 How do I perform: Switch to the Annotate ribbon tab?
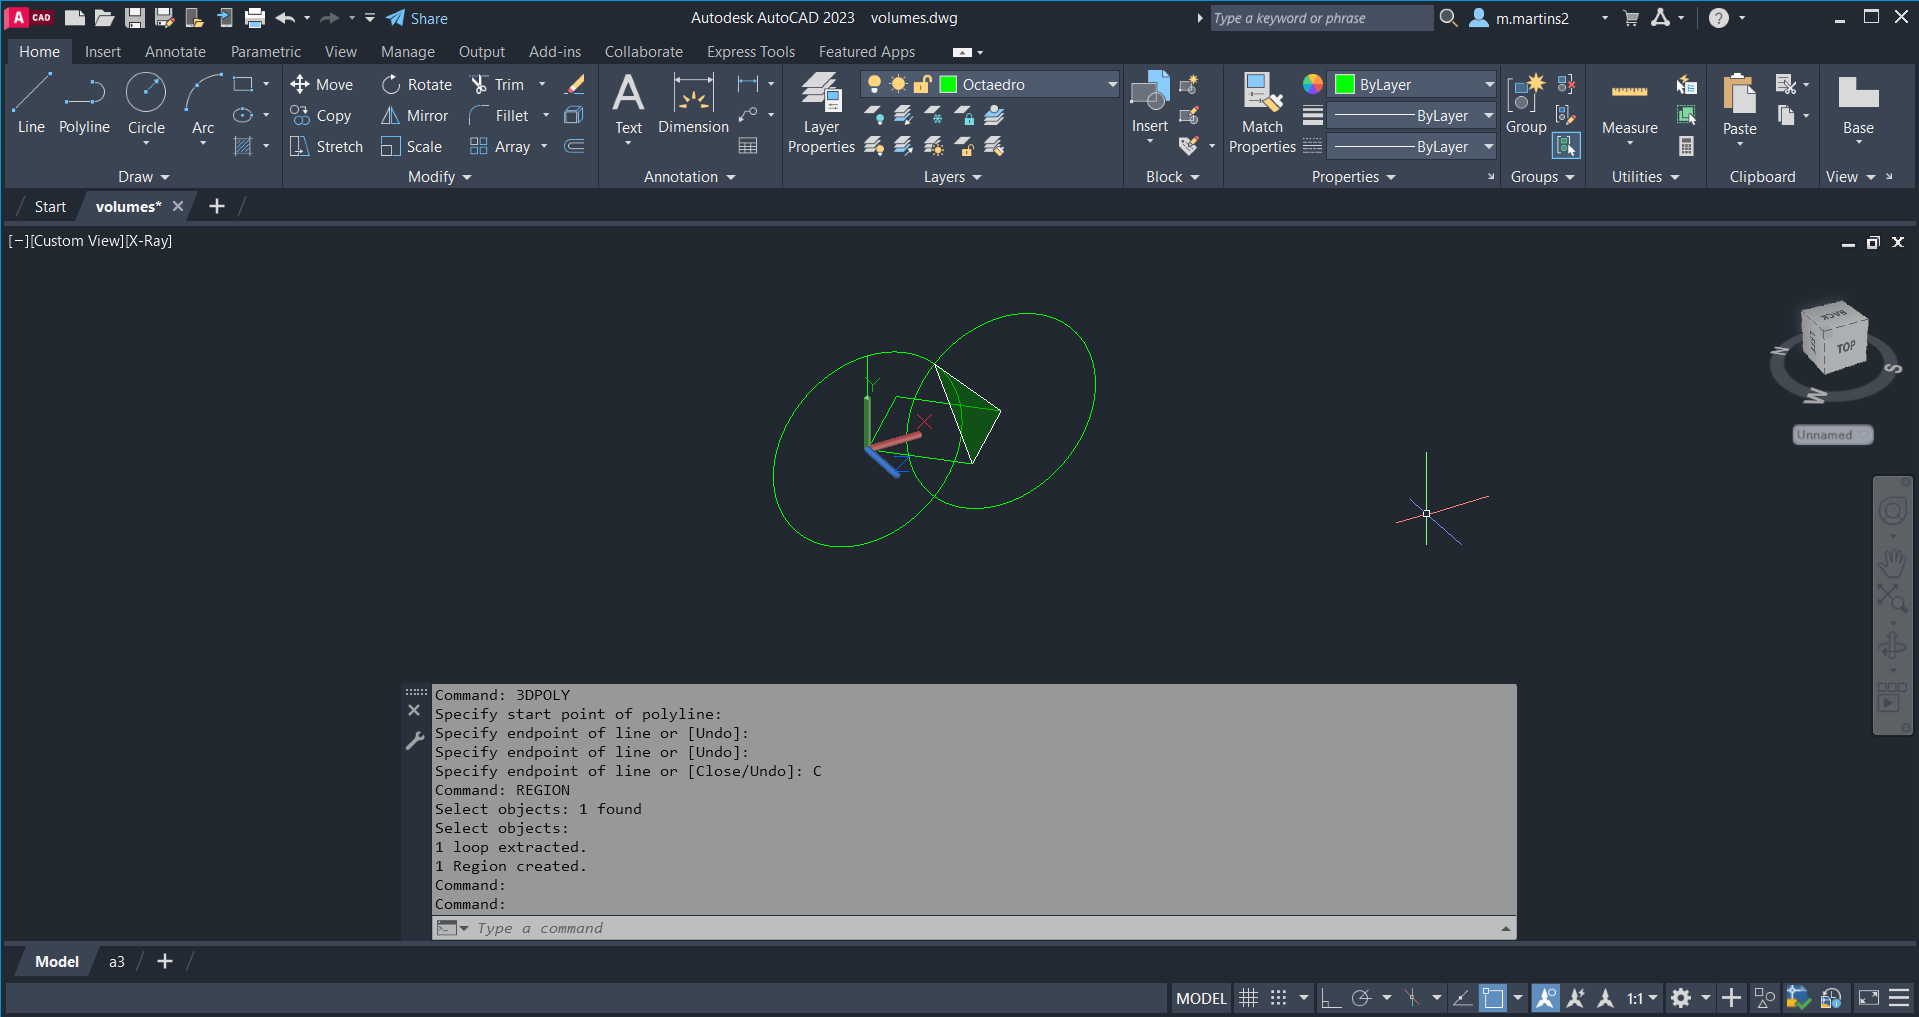click(175, 52)
